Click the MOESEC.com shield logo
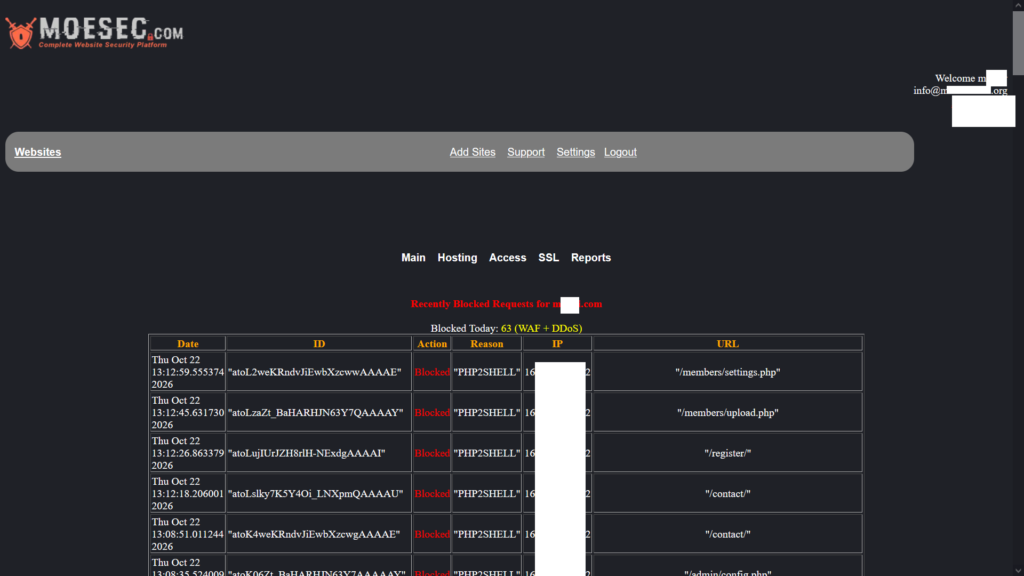The image size is (1024, 576). point(95,32)
